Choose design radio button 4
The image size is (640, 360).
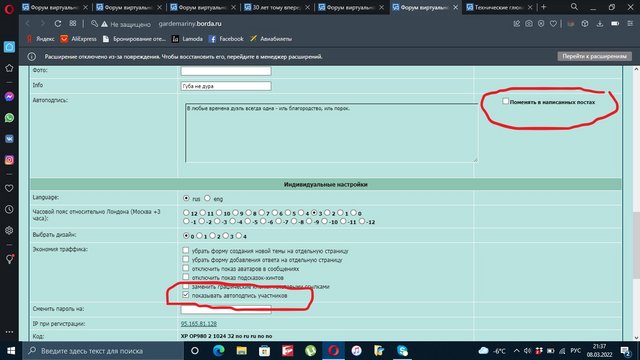coord(239,236)
